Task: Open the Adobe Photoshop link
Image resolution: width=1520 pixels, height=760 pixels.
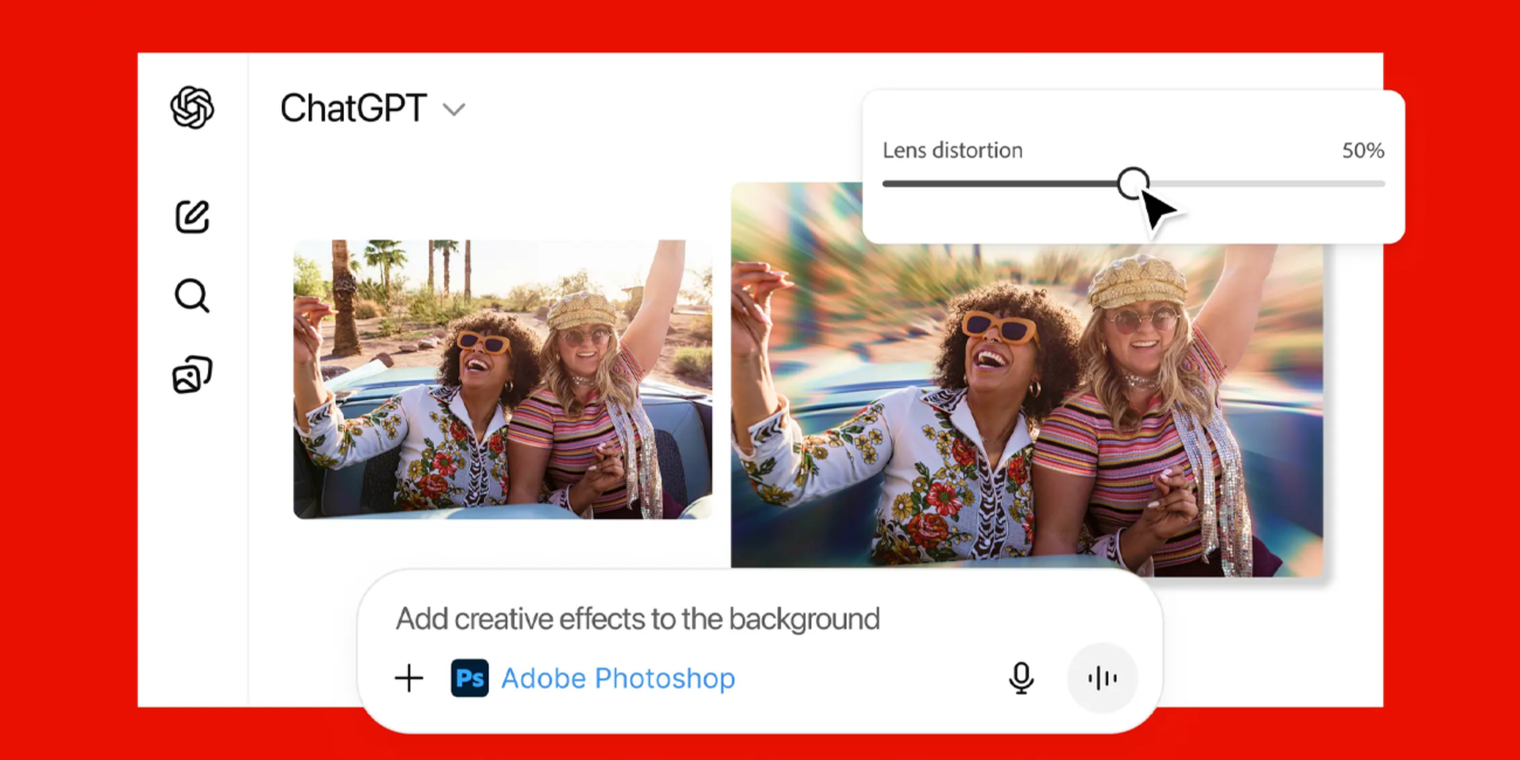Action: 617,678
